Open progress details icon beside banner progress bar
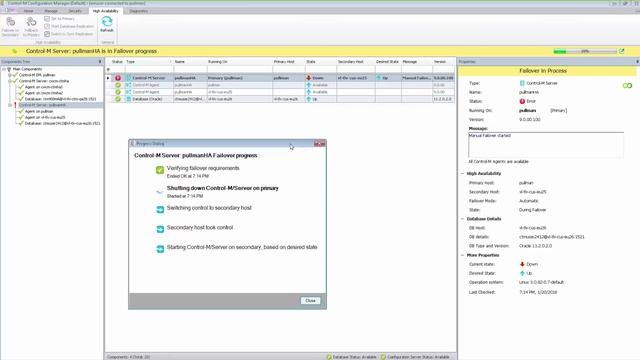This screenshot has height=360, width=640. (x=622, y=51)
